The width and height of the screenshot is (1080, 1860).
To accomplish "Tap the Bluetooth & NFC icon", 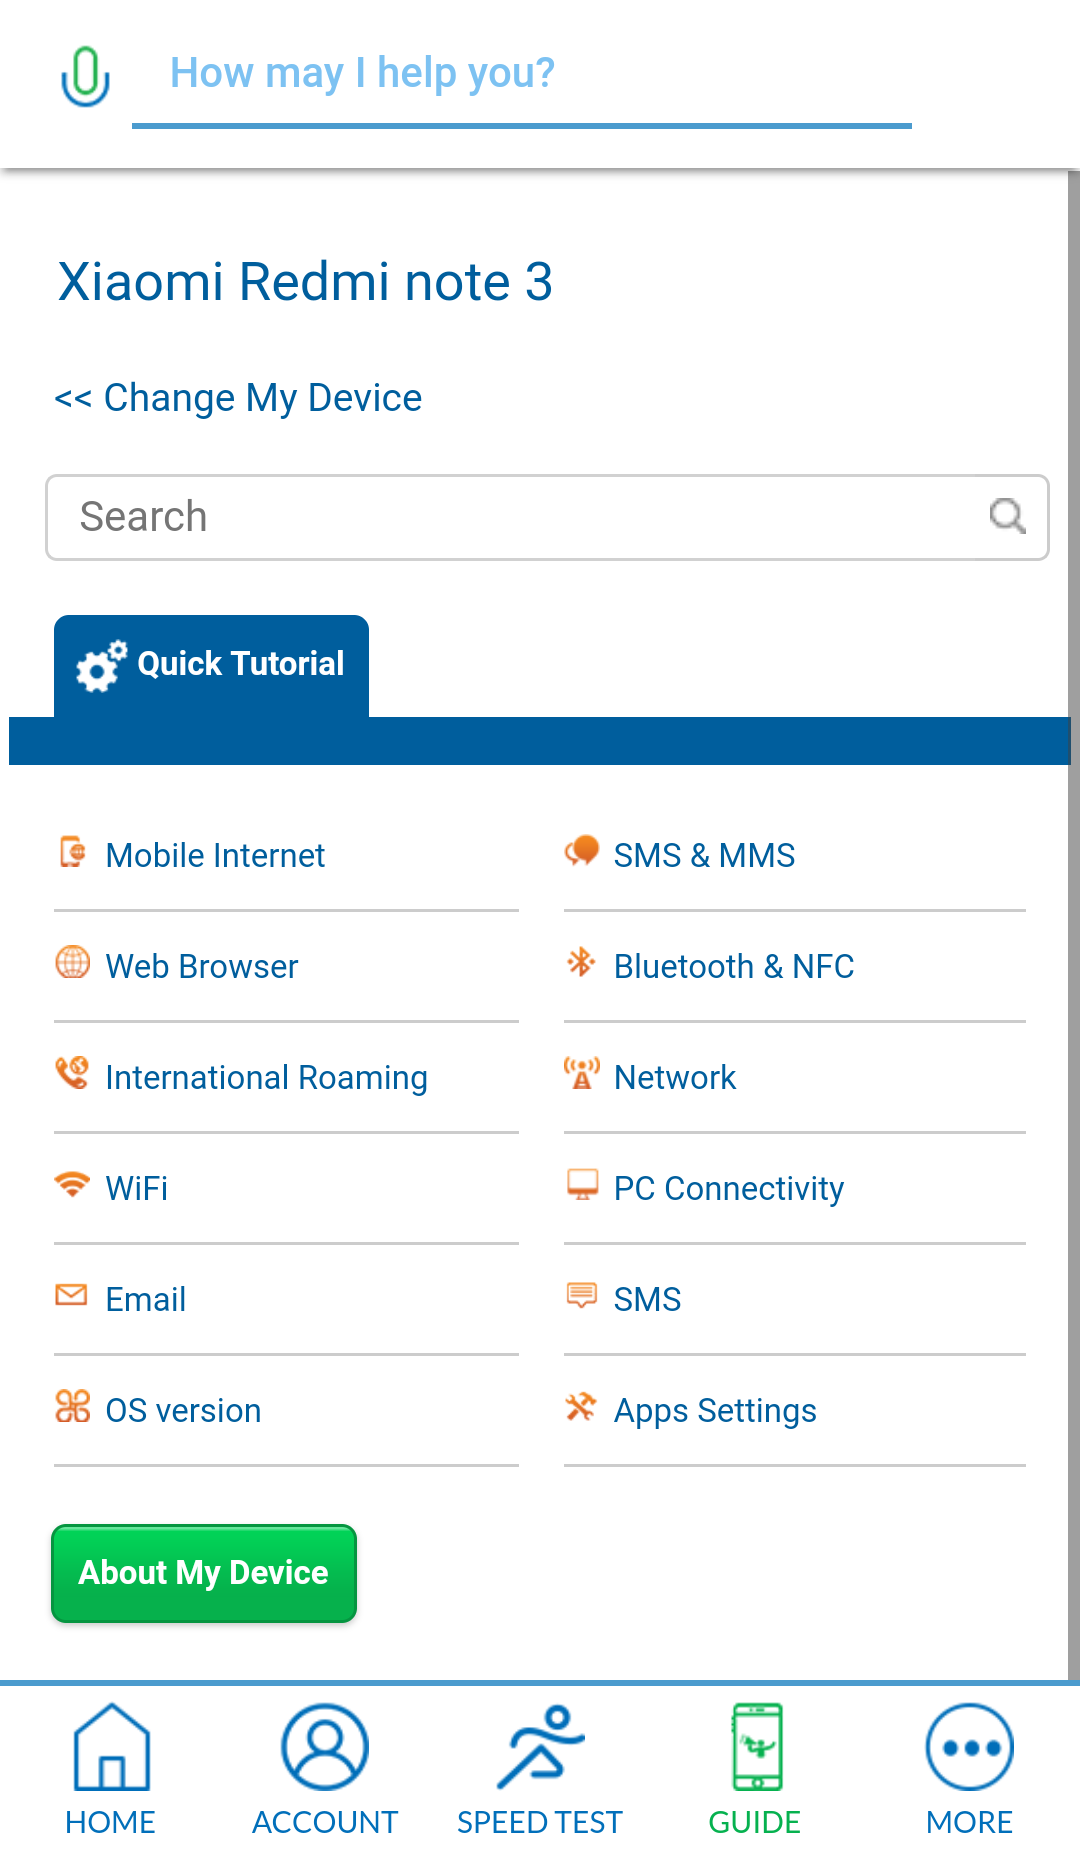I will pyautogui.click(x=581, y=963).
